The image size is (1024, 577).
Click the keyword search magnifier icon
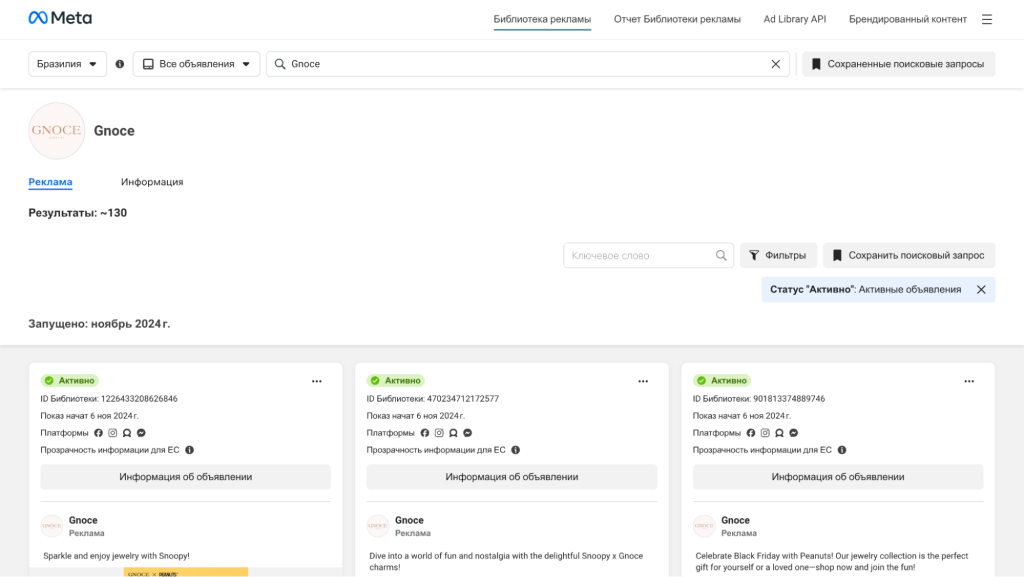pyautogui.click(x=721, y=255)
